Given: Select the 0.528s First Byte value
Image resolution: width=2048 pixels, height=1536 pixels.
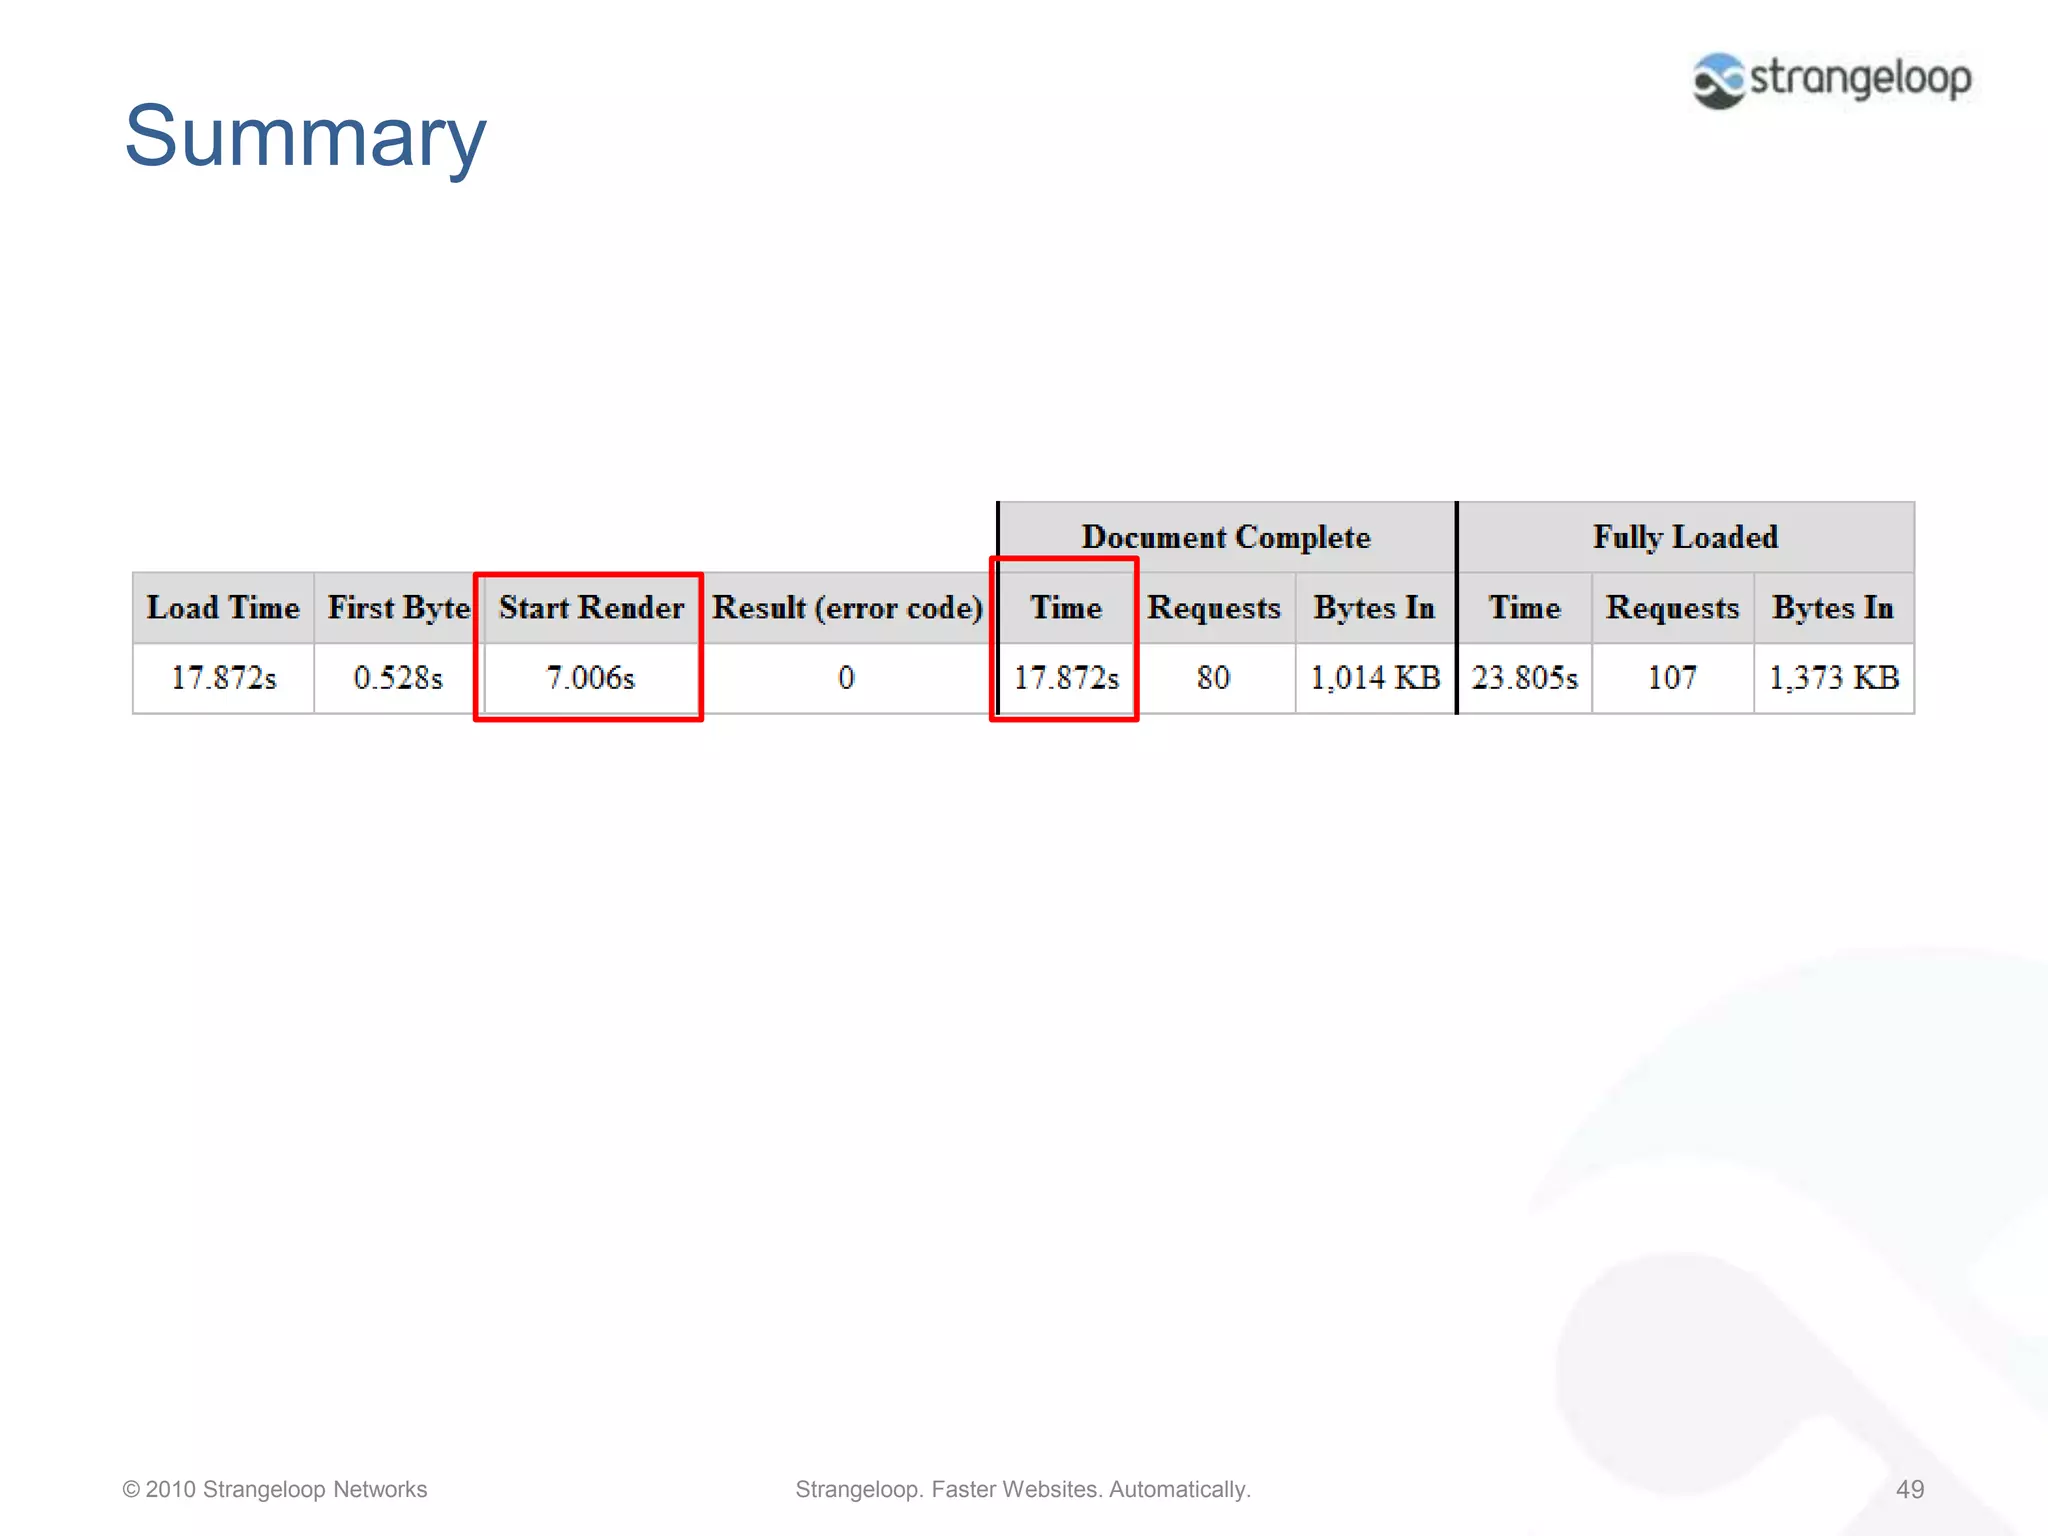Looking at the screenshot, I should (398, 678).
